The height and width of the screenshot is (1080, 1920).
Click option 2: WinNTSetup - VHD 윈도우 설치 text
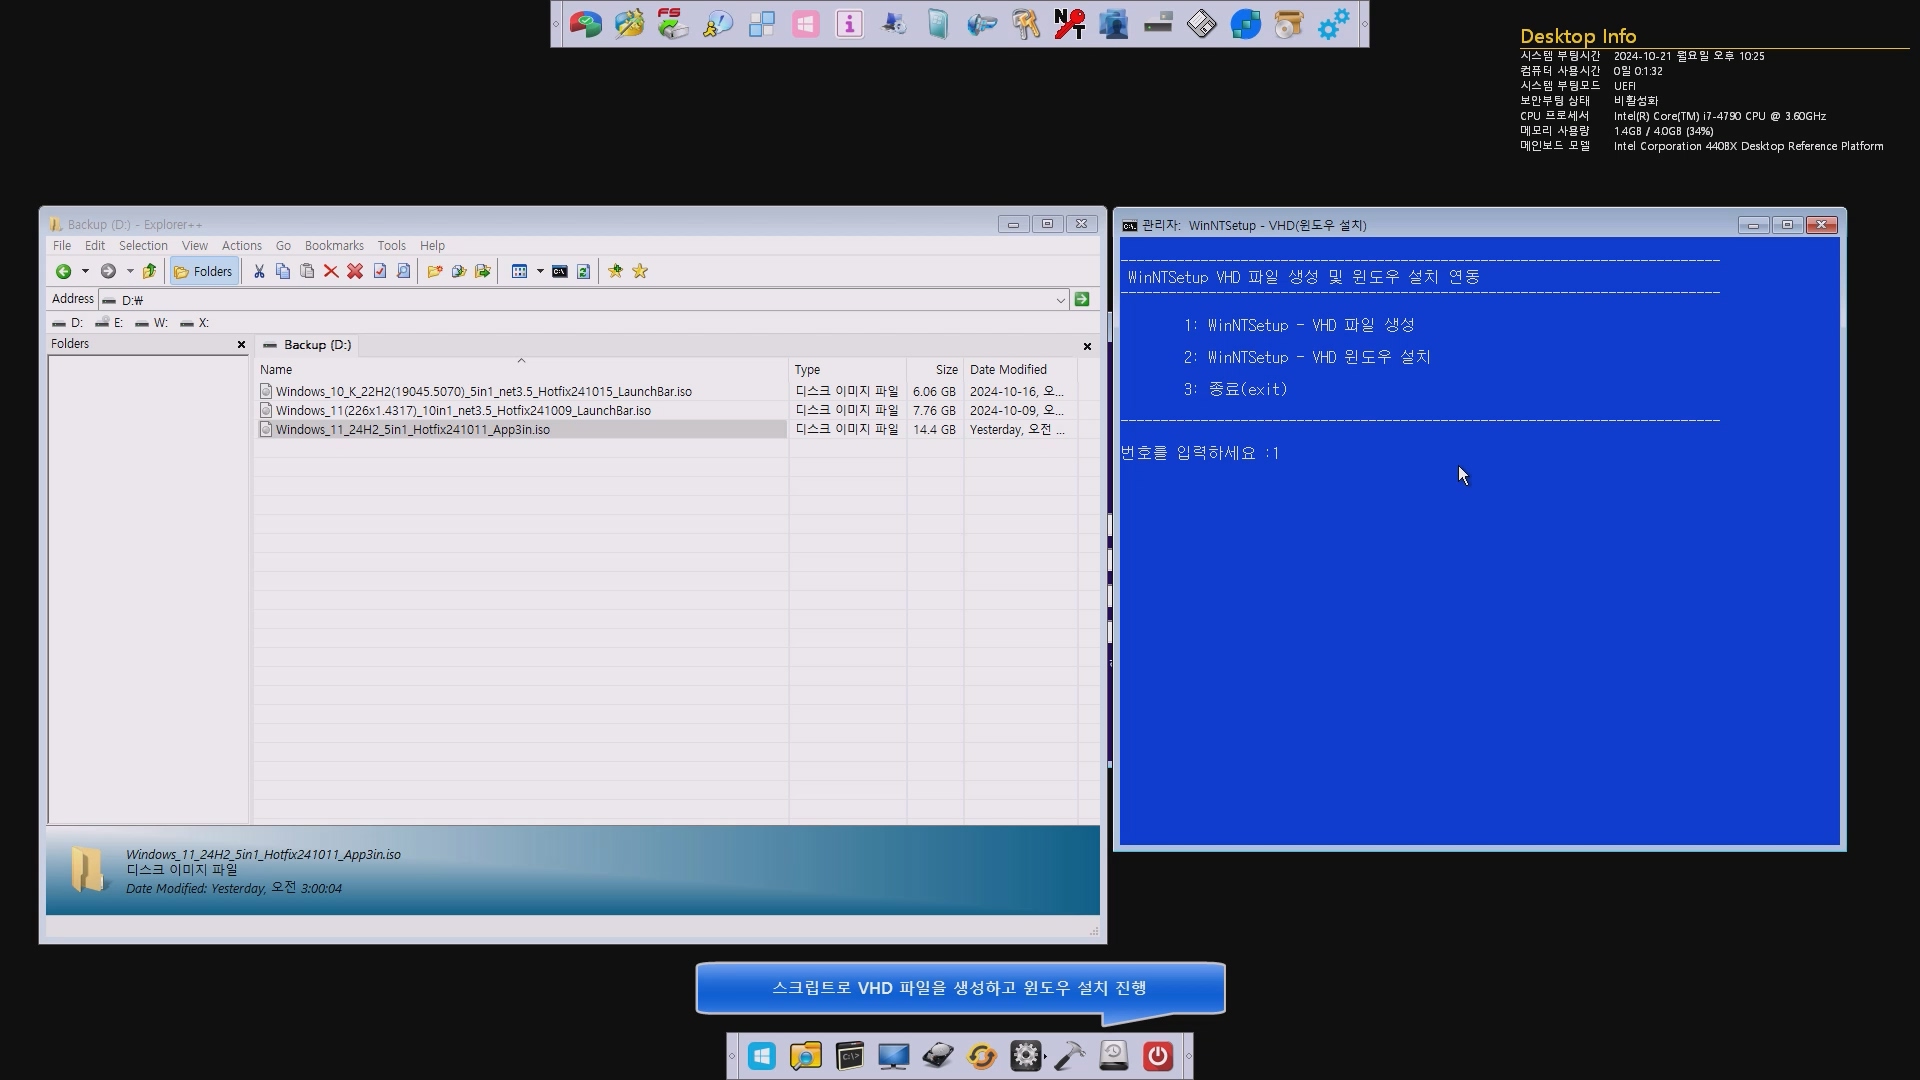[1307, 357]
